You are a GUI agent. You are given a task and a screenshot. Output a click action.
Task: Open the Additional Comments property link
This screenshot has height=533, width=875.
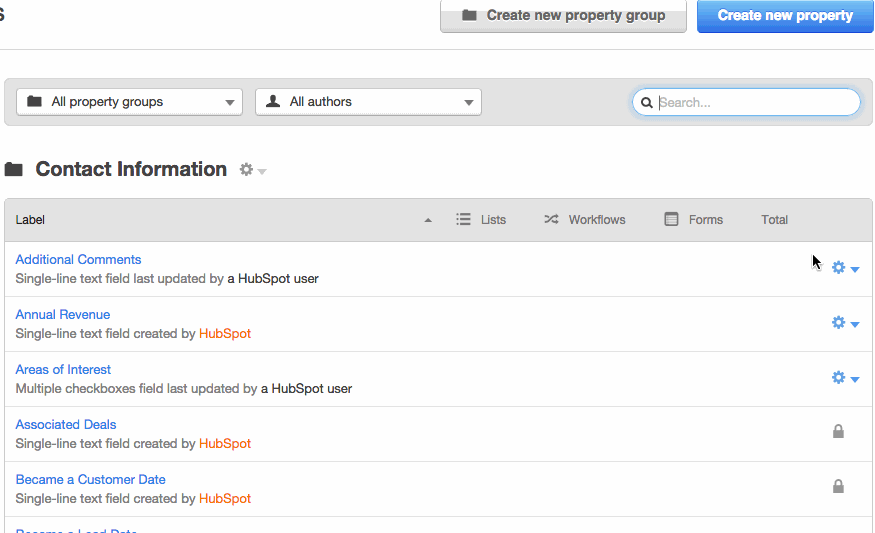tap(78, 260)
